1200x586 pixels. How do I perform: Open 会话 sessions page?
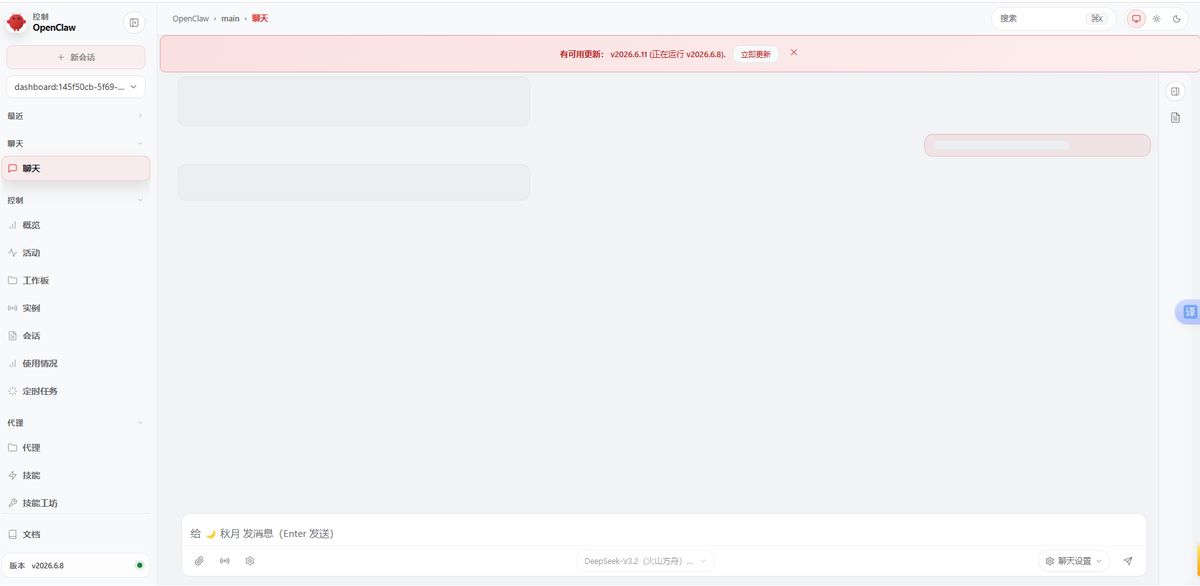(x=76, y=336)
